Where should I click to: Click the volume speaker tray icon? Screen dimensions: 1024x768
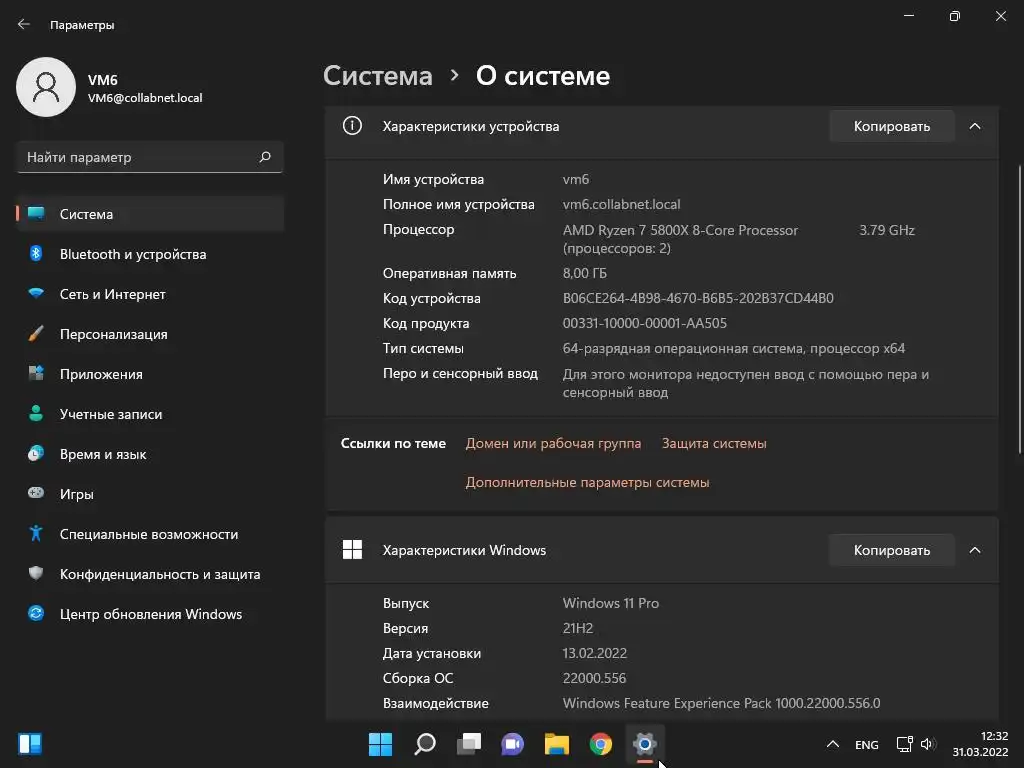928,744
